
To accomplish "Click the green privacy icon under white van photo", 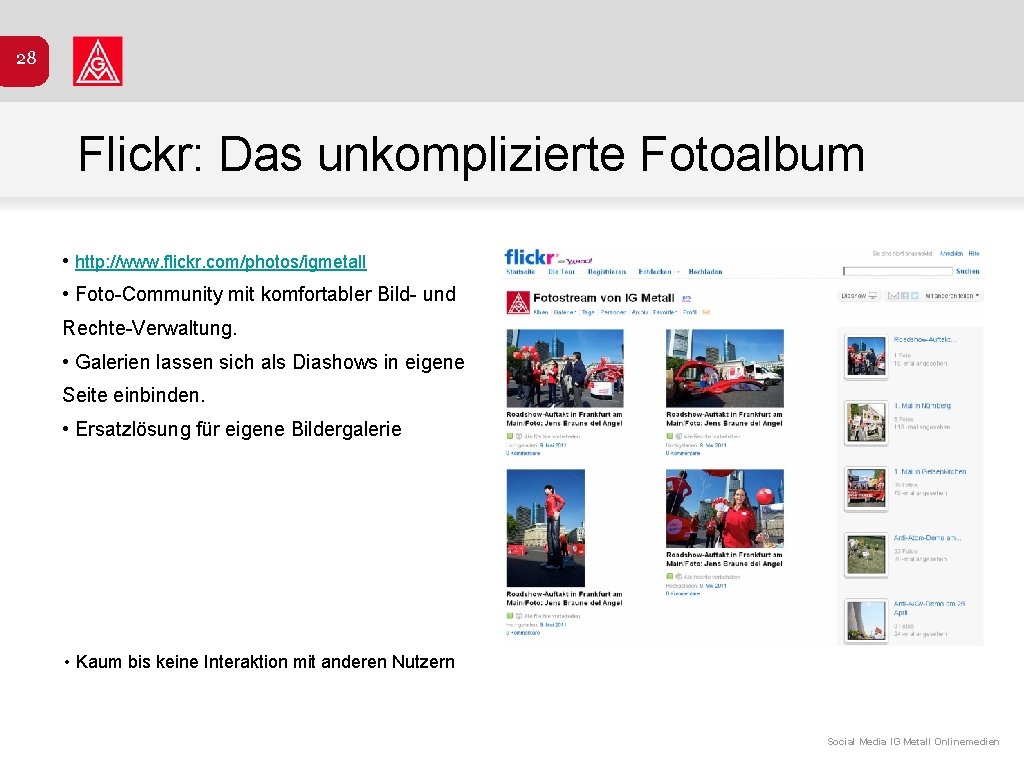I will click(x=669, y=436).
